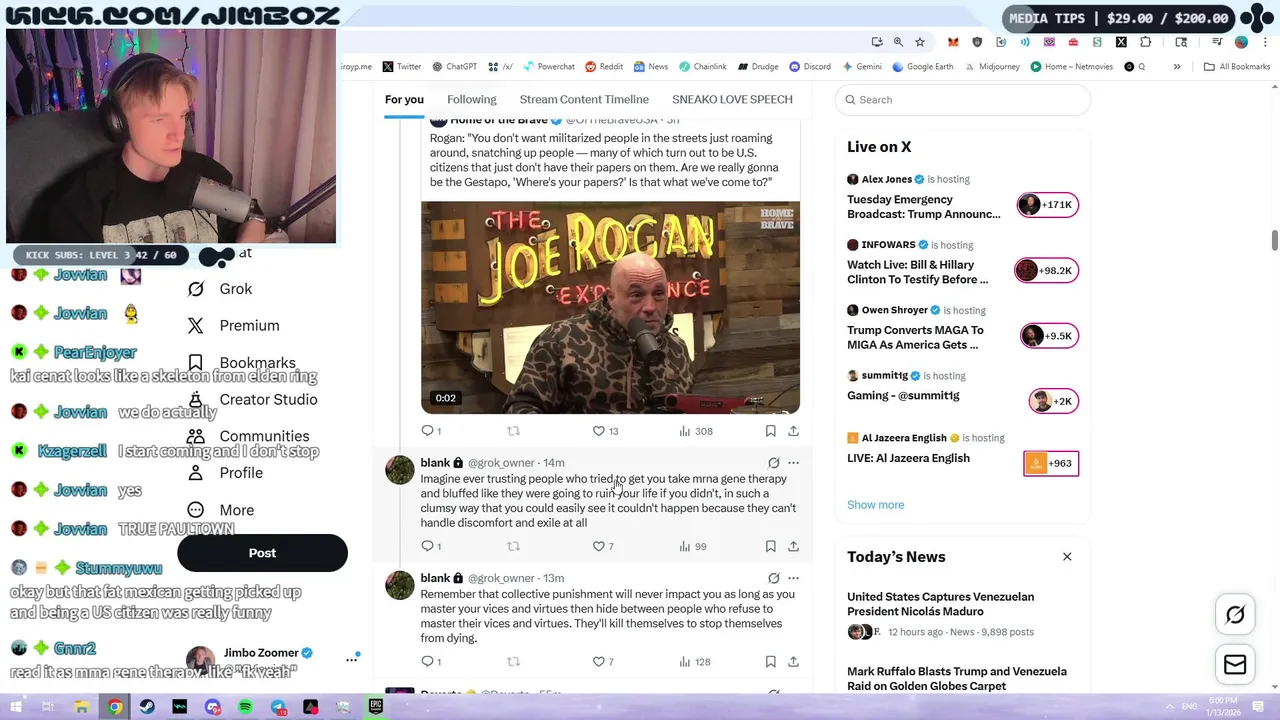Share the collective punishment post
Viewport: 1280px width, 720px height.
[x=793, y=661]
